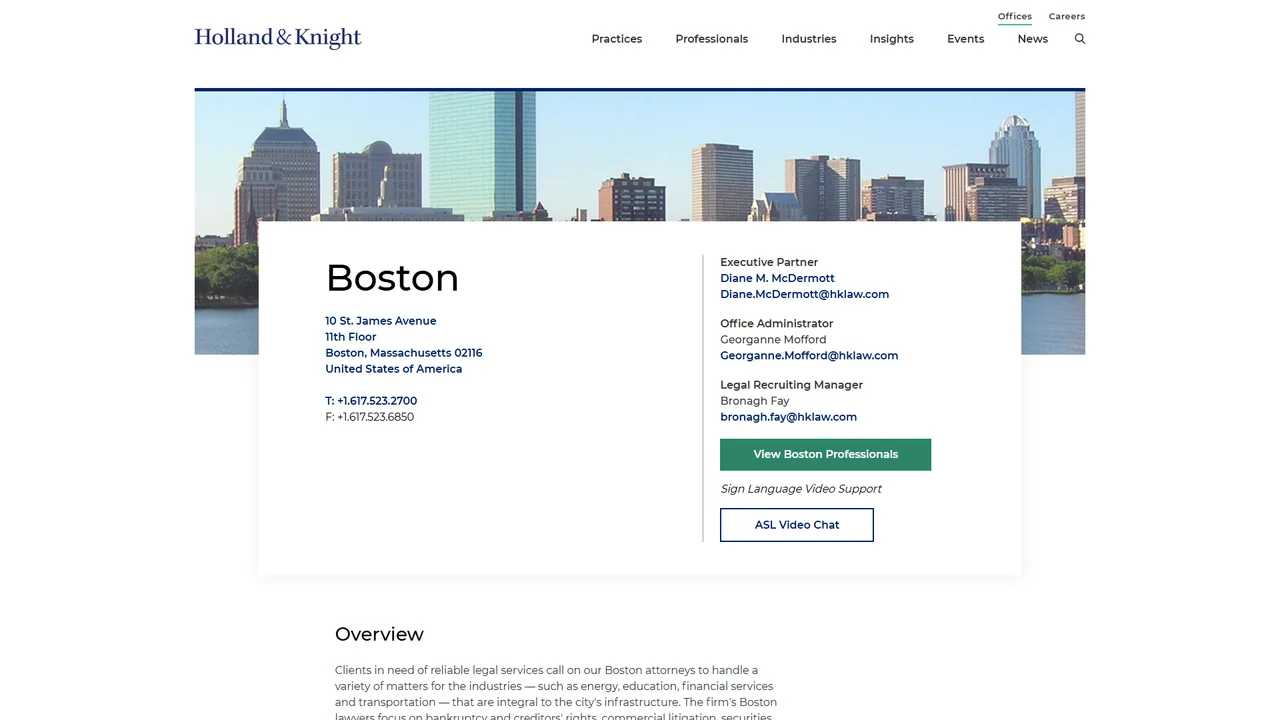Open the News menu item

[1033, 39]
